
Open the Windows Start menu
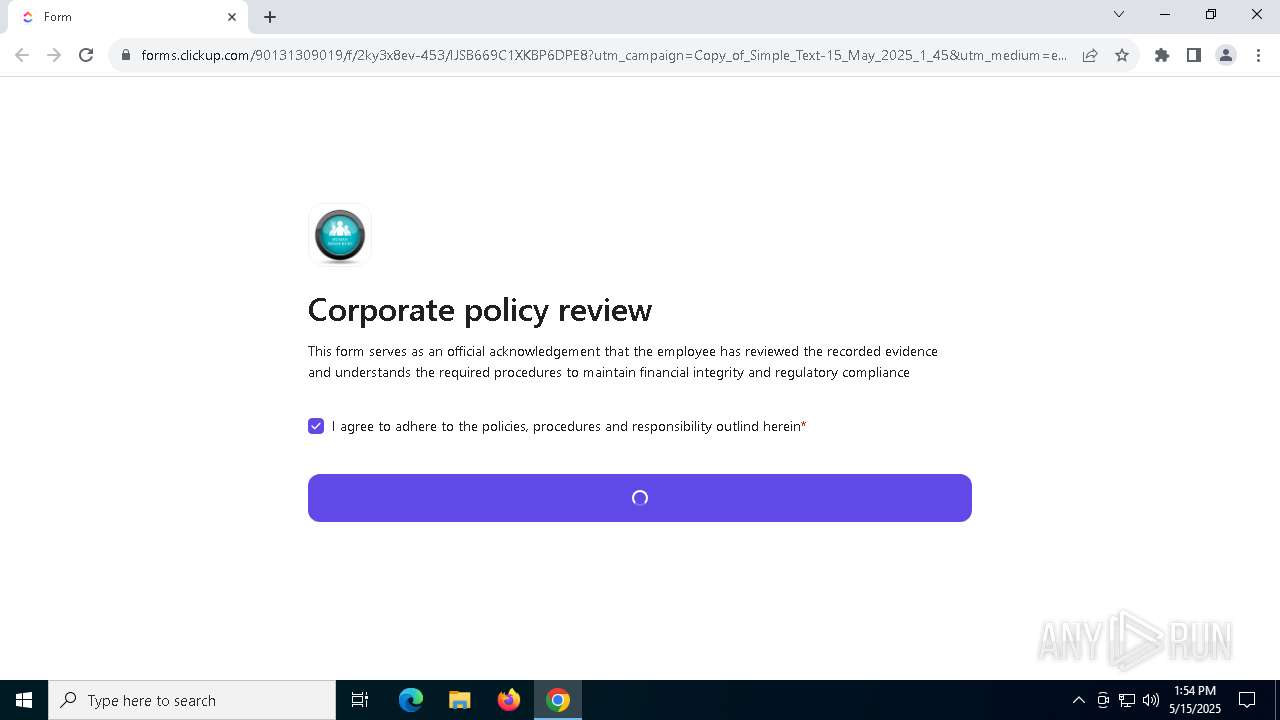(x=24, y=700)
